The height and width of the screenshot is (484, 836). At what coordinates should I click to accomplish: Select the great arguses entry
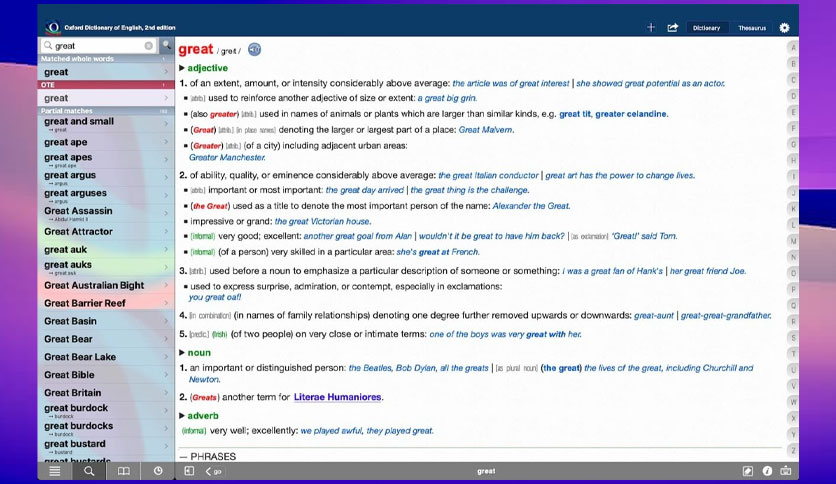106,195
